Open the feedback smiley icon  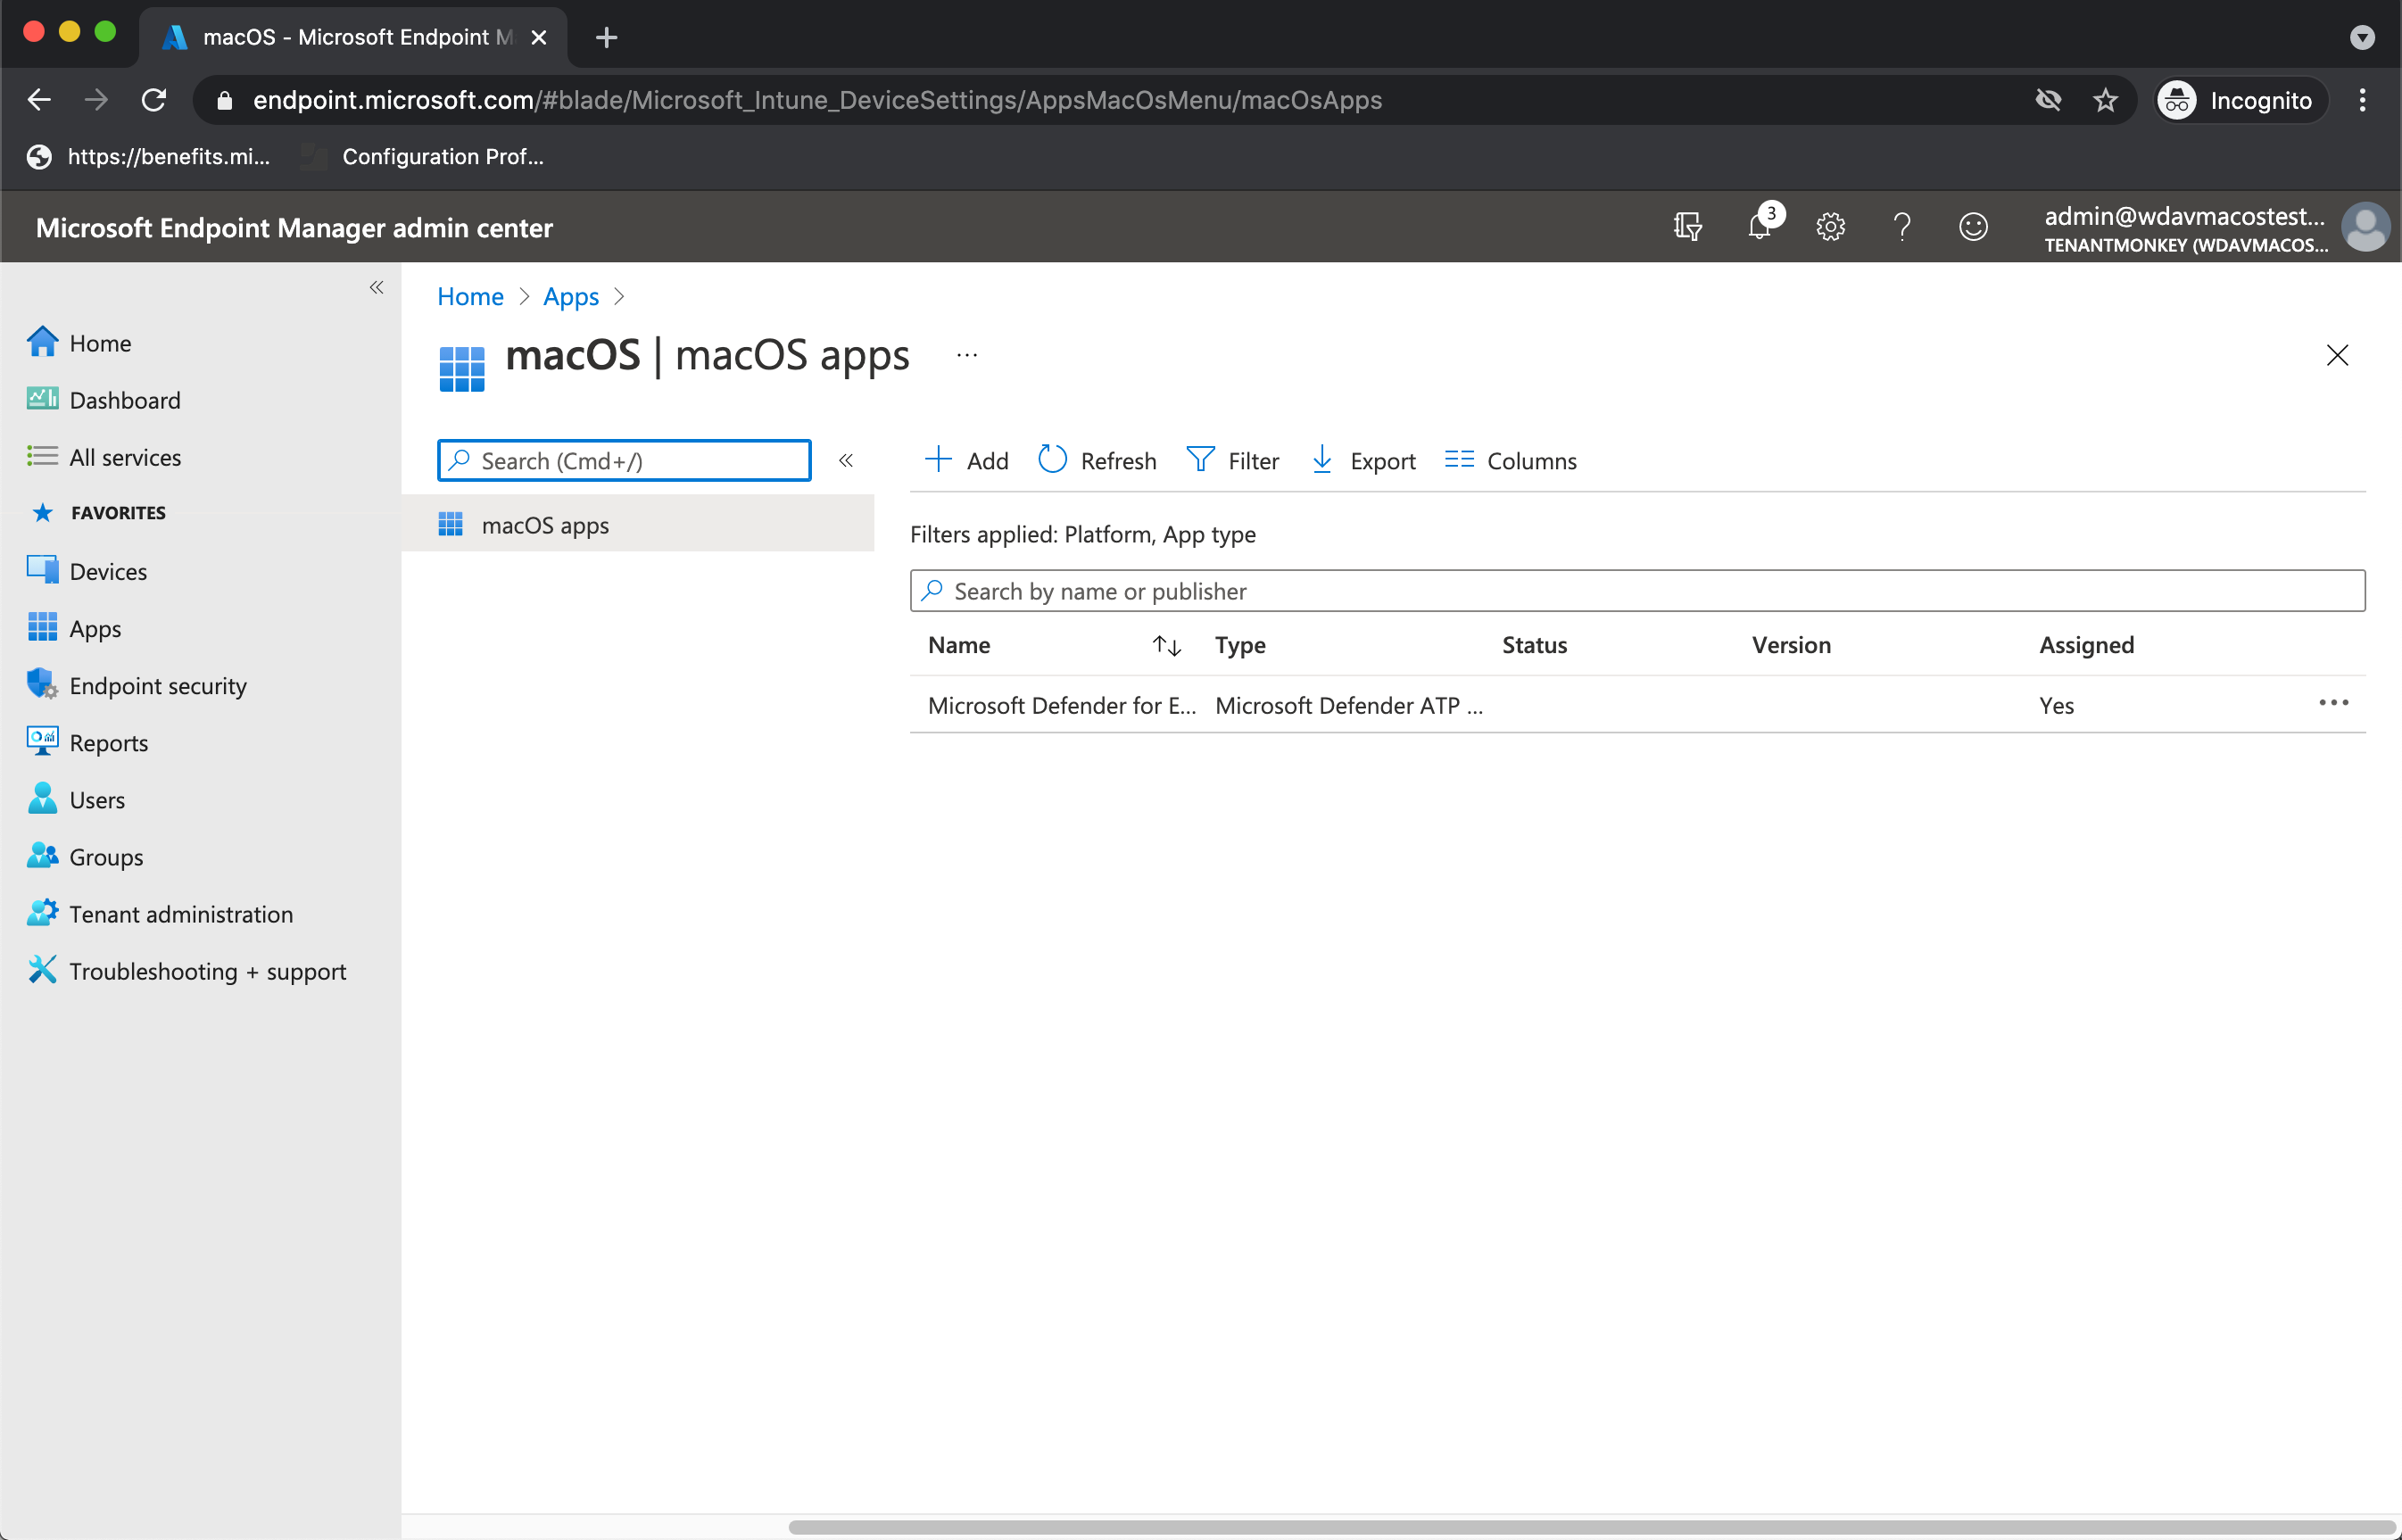tap(1973, 227)
